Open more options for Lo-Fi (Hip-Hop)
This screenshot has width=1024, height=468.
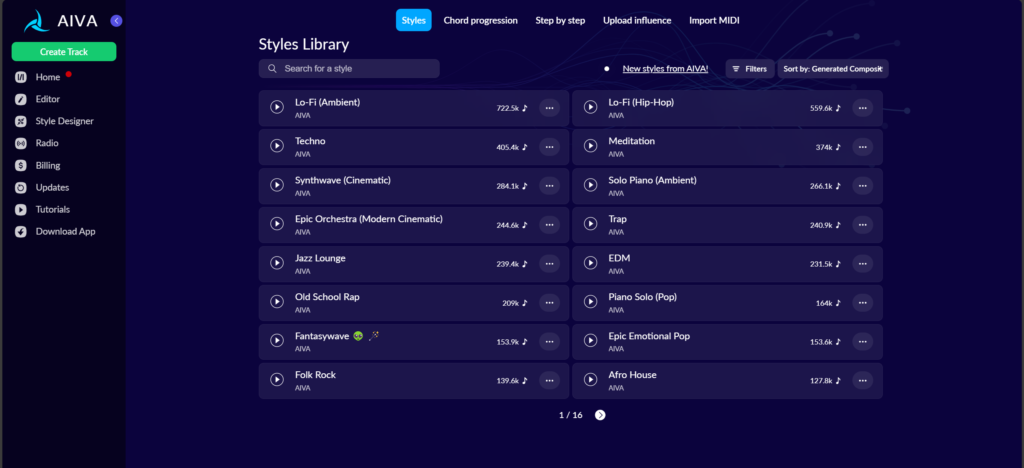[863, 108]
